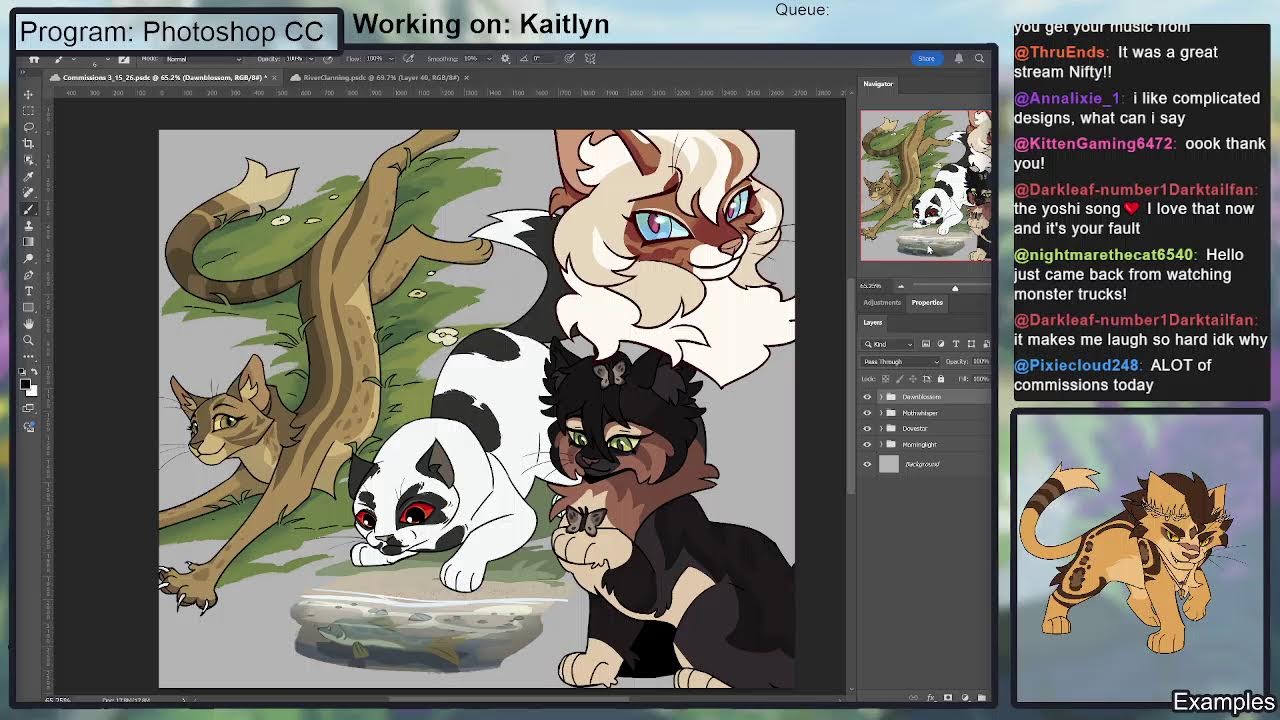Hide the Background layer
The width and height of the screenshot is (1280, 720).
[x=867, y=464]
